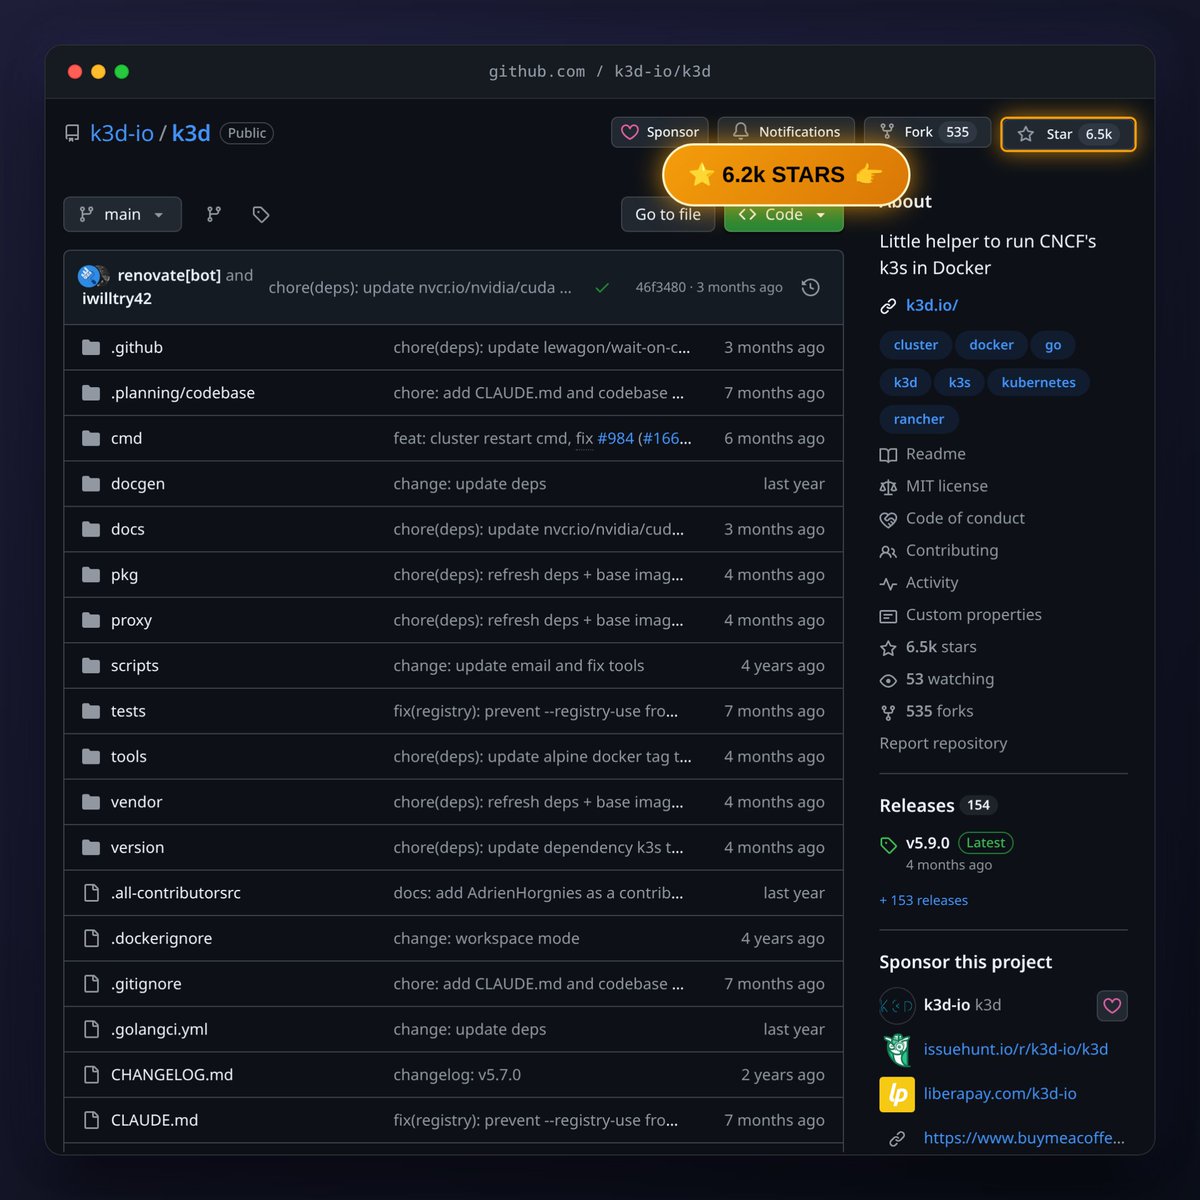Screen dimensions: 1200x1200
Task: Select the go topic tag
Action: point(1053,345)
